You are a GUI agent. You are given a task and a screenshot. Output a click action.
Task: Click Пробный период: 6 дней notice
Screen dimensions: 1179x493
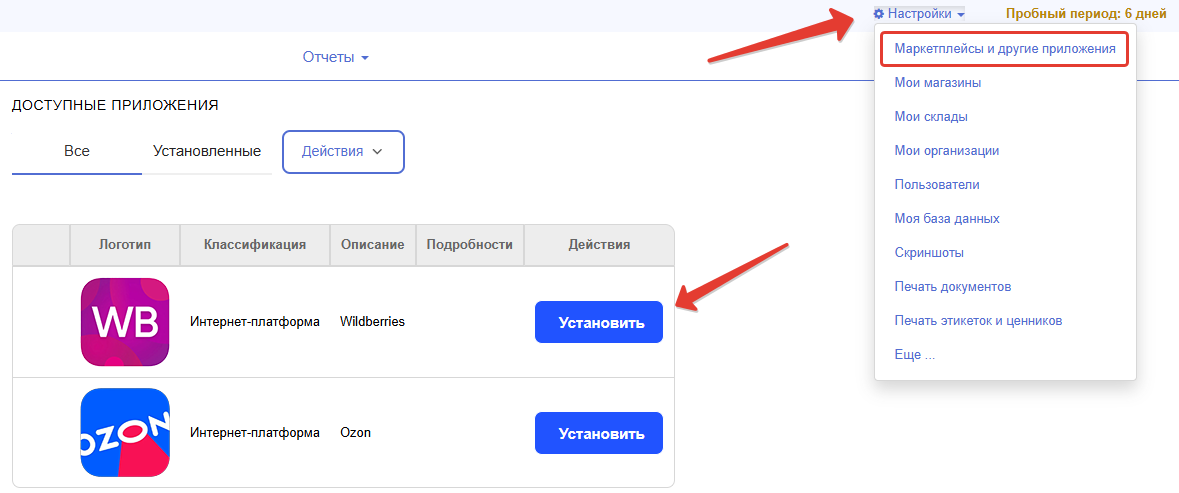pos(1085,14)
